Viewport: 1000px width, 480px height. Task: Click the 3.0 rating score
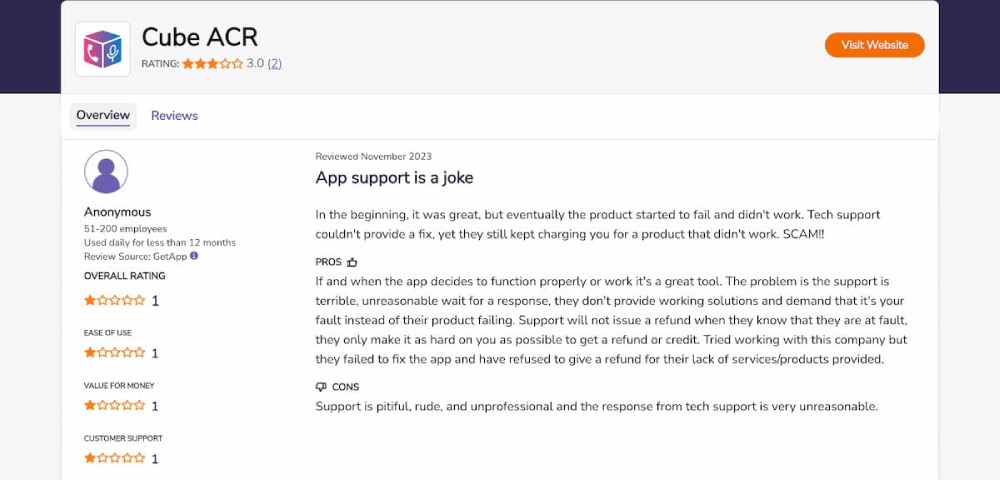click(255, 64)
